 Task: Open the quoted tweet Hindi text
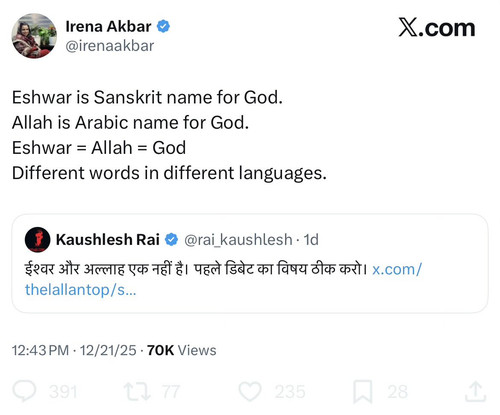(196, 269)
